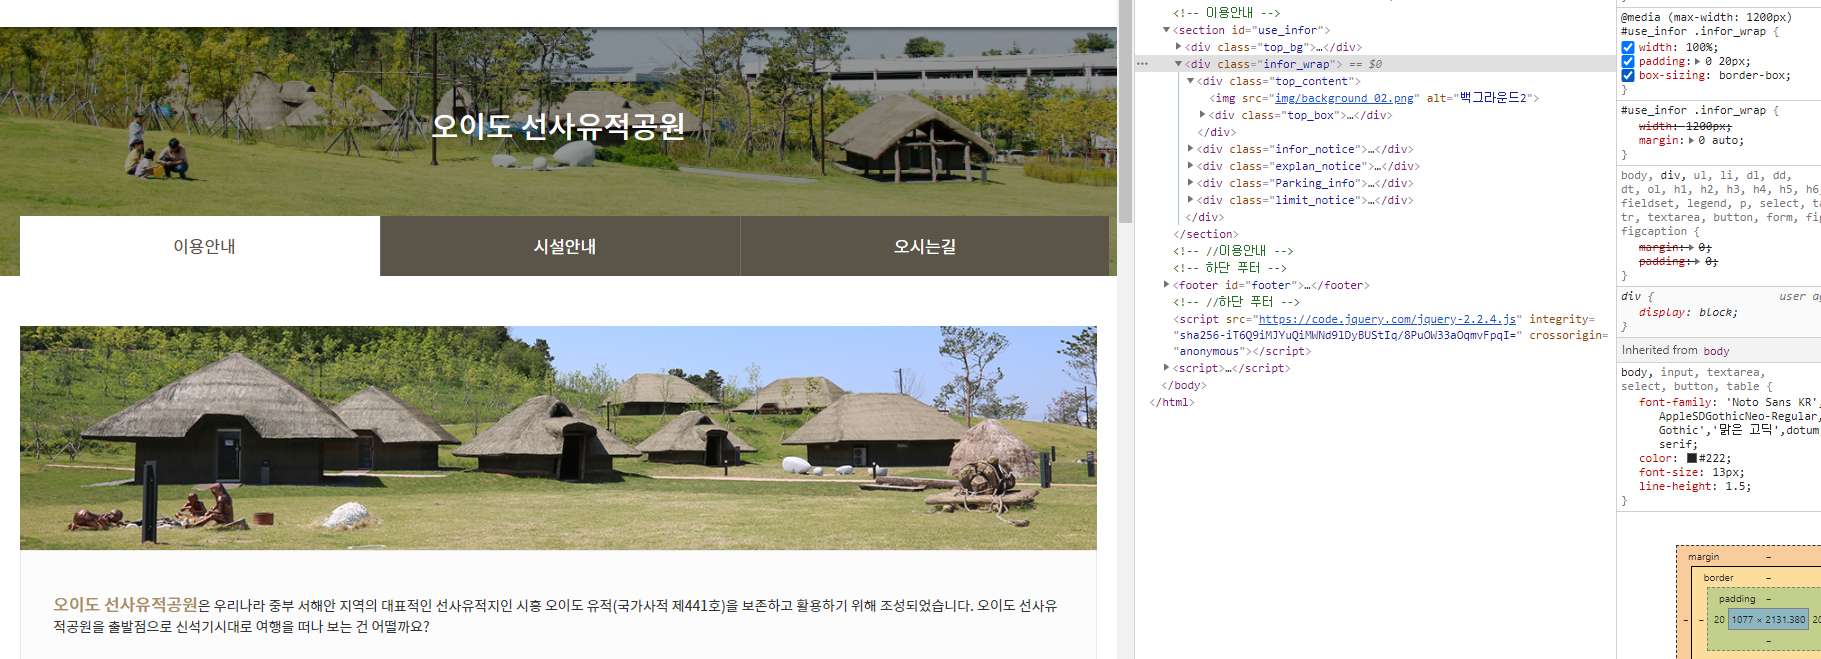Select the <!-- 이용안내 --> comment line
Screen dimensions: 1821x659
click(1226, 13)
